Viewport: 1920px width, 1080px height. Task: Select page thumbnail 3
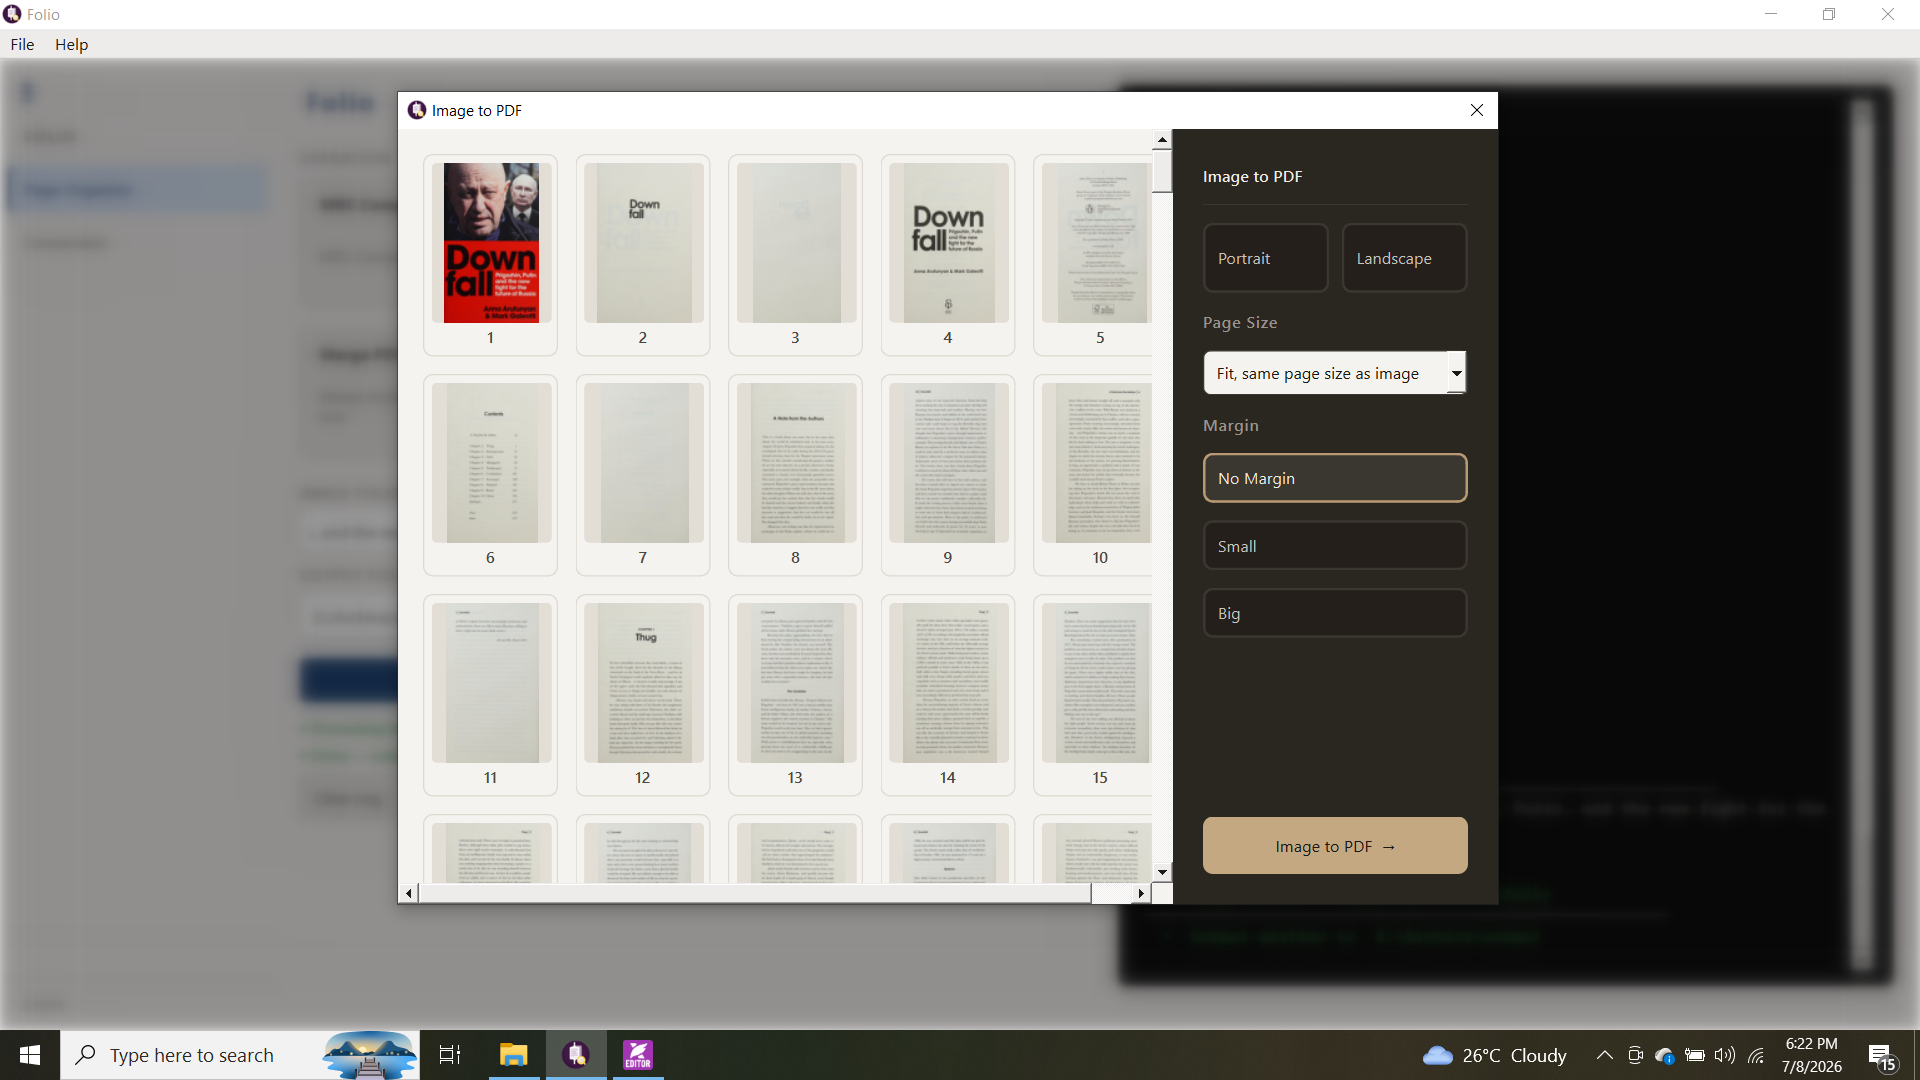pyautogui.click(x=795, y=255)
